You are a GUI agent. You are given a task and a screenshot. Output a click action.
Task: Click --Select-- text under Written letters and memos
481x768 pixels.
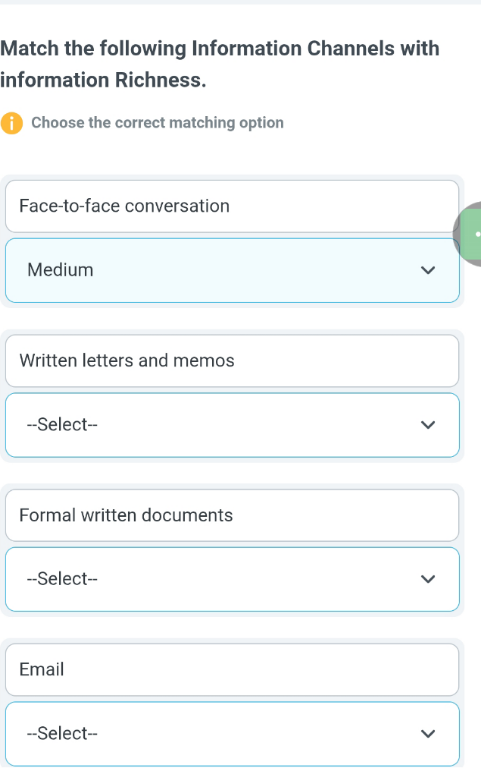[62, 424]
